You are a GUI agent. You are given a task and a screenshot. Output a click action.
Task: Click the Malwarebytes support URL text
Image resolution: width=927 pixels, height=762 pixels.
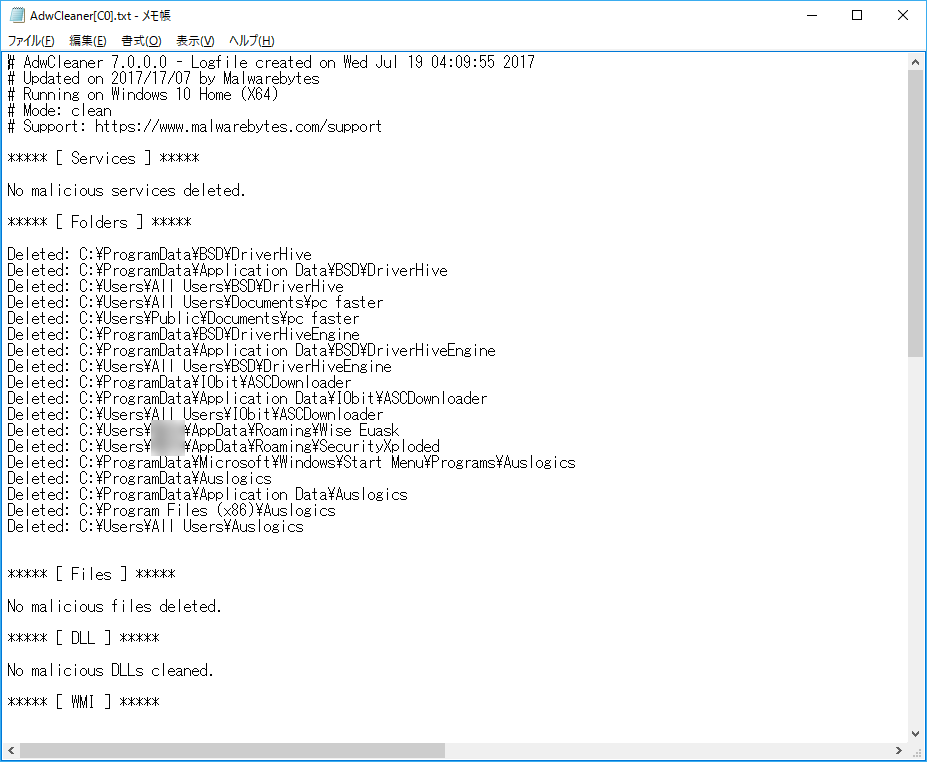point(238,126)
